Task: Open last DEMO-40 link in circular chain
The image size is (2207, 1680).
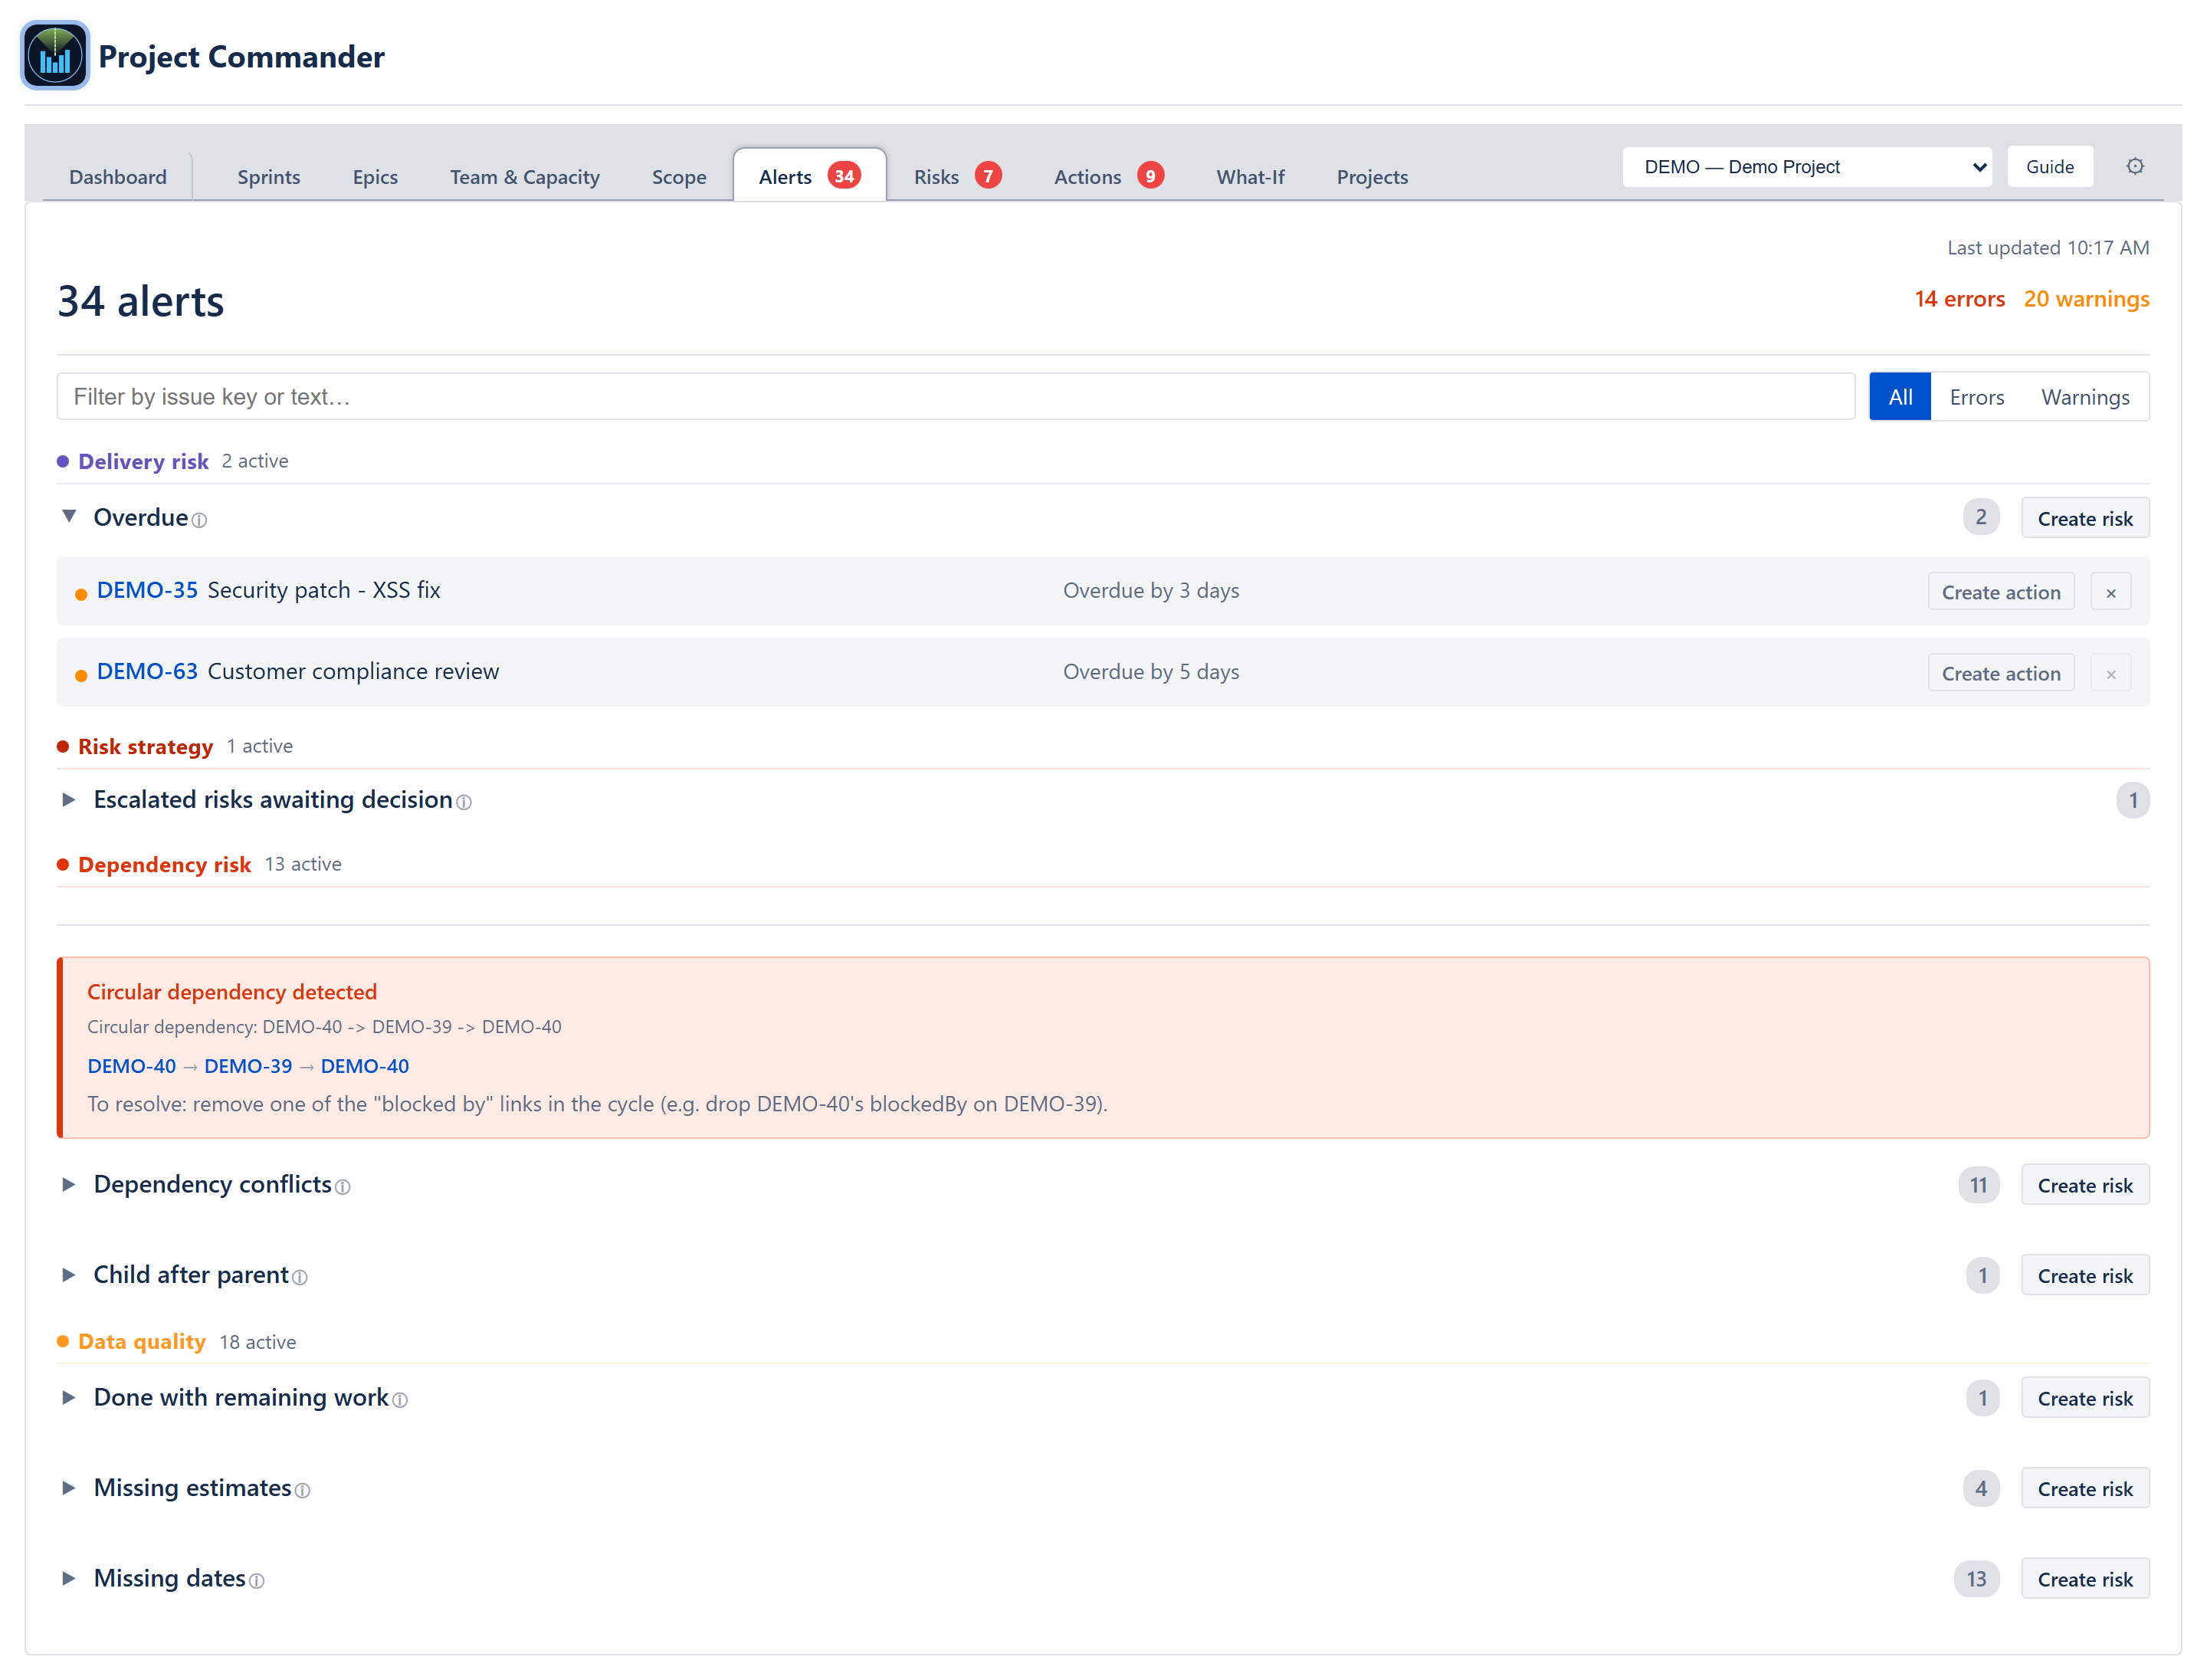Action: [365, 1066]
